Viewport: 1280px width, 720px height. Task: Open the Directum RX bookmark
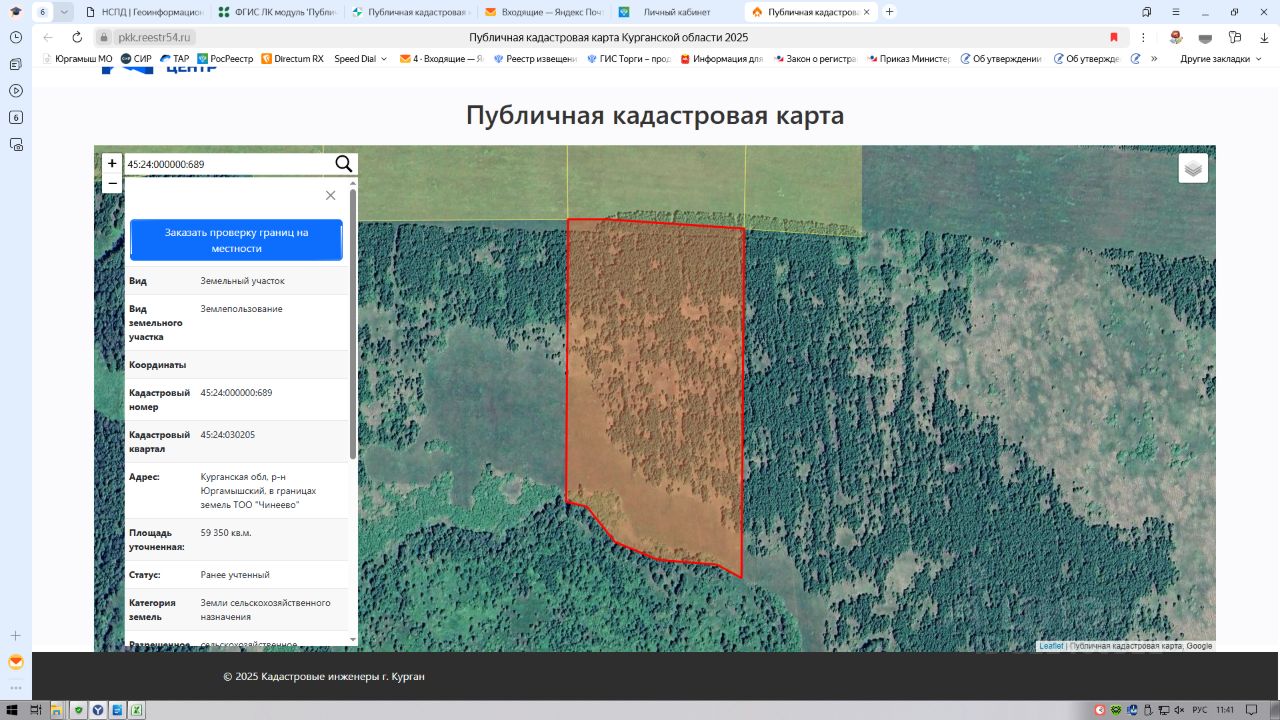[292, 59]
